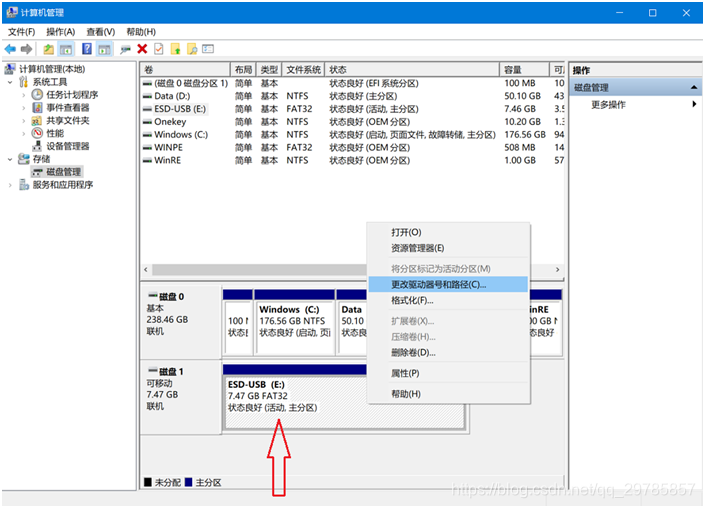Select the WINPE volume row
This screenshot has height=508, width=705.
point(352,147)
